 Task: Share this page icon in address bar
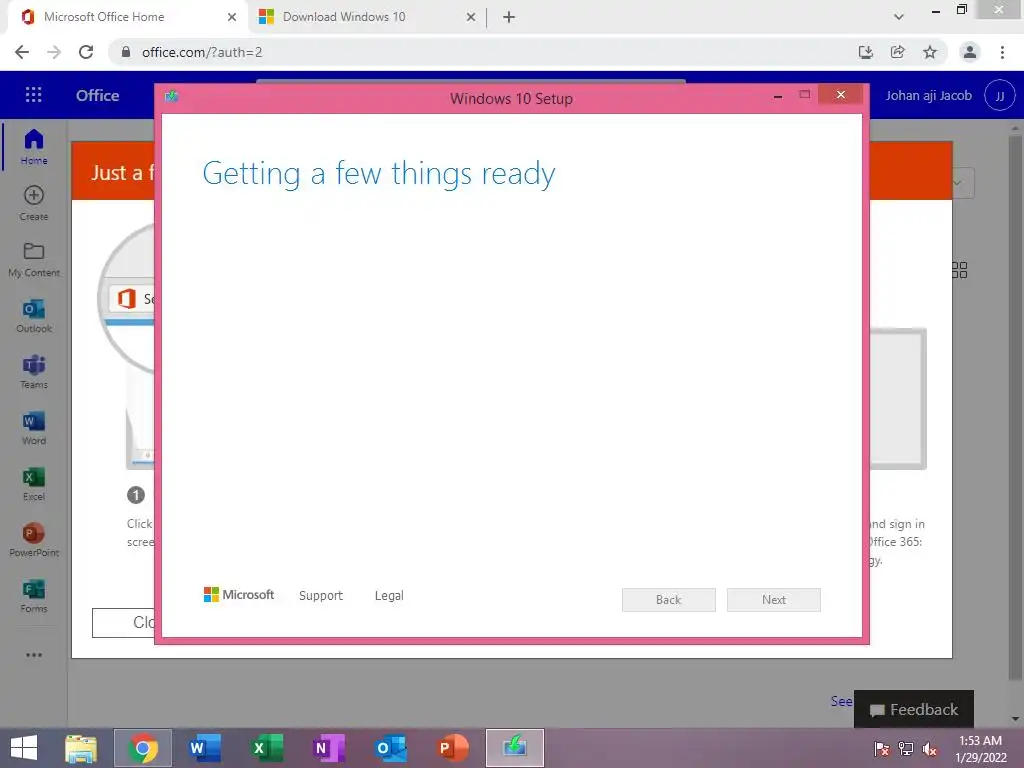[898, 52]
